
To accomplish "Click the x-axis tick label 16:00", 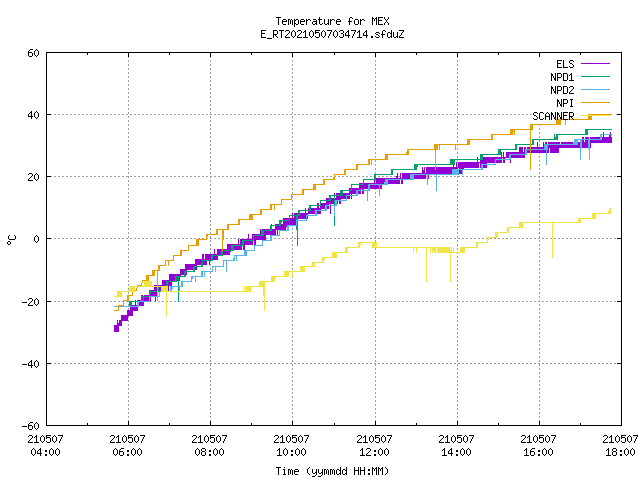I will pos(538,452).
